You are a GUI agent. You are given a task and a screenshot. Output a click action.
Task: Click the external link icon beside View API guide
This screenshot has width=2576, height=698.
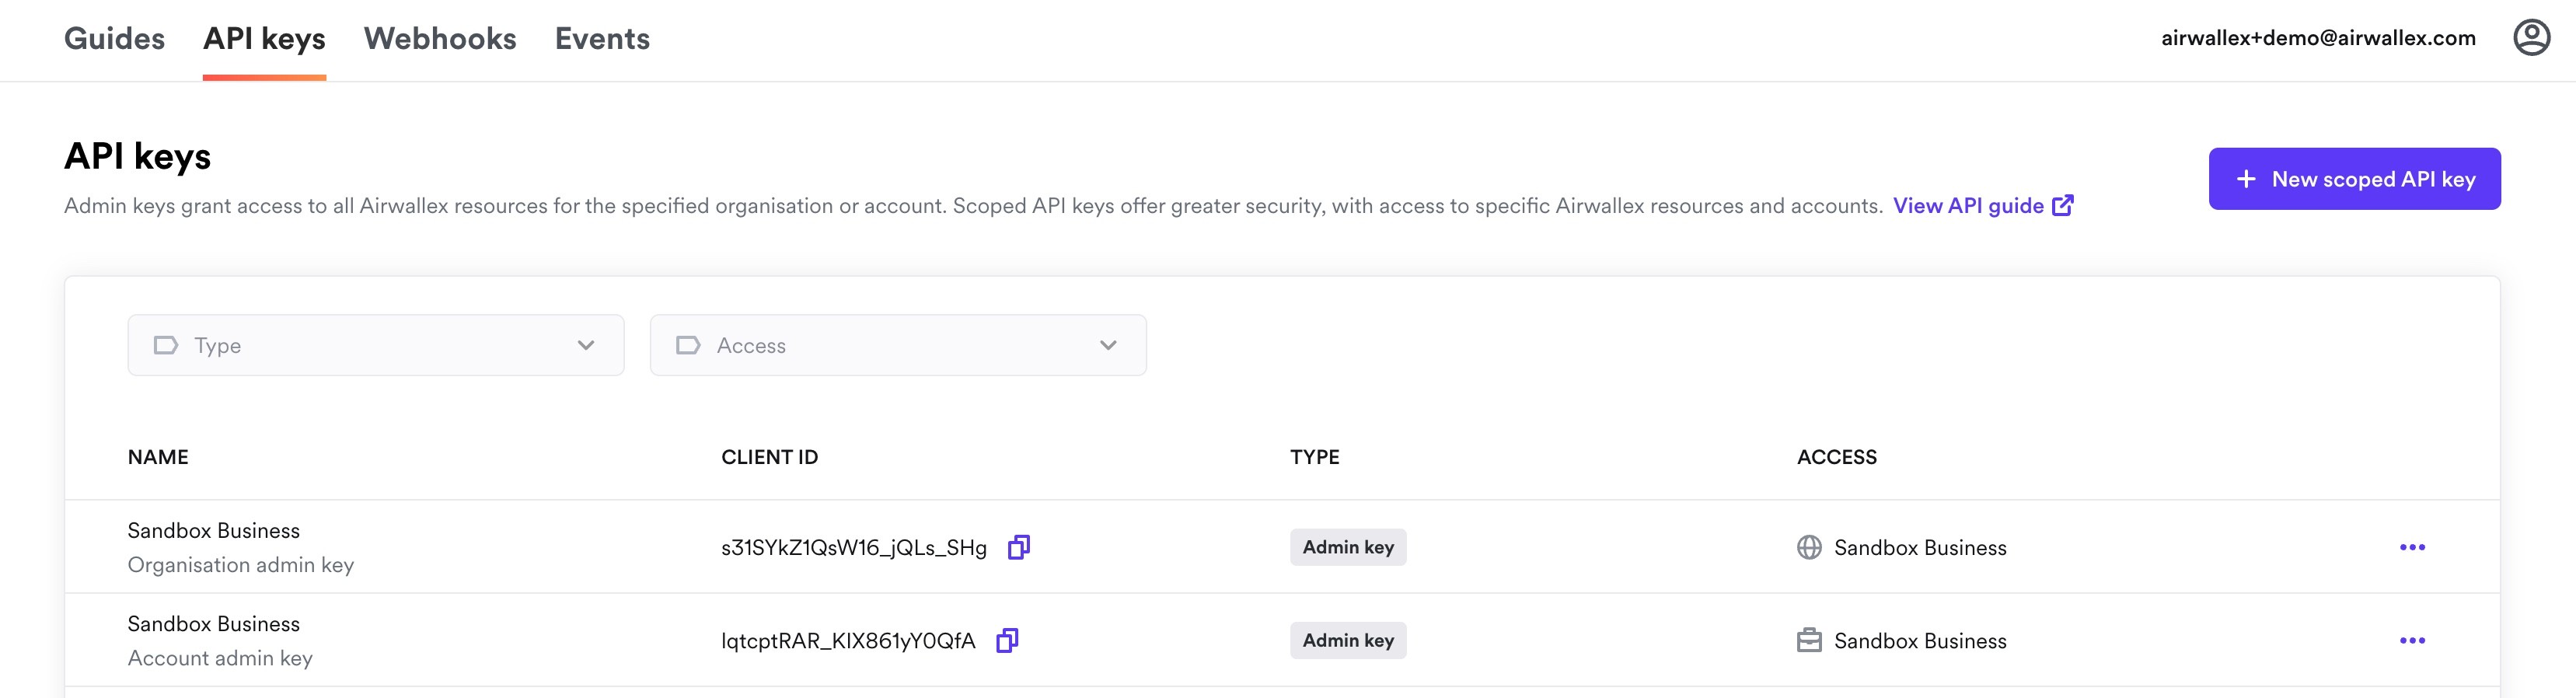click(x=2062, y=205)
